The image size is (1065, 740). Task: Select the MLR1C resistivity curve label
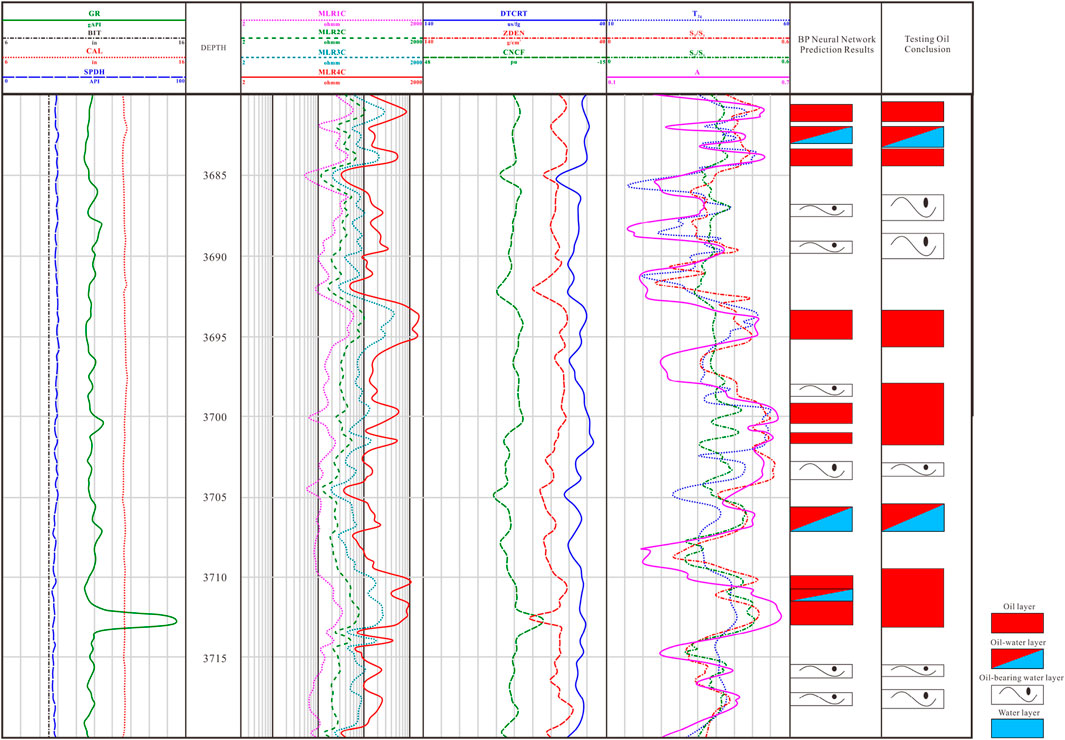(331, 14)
